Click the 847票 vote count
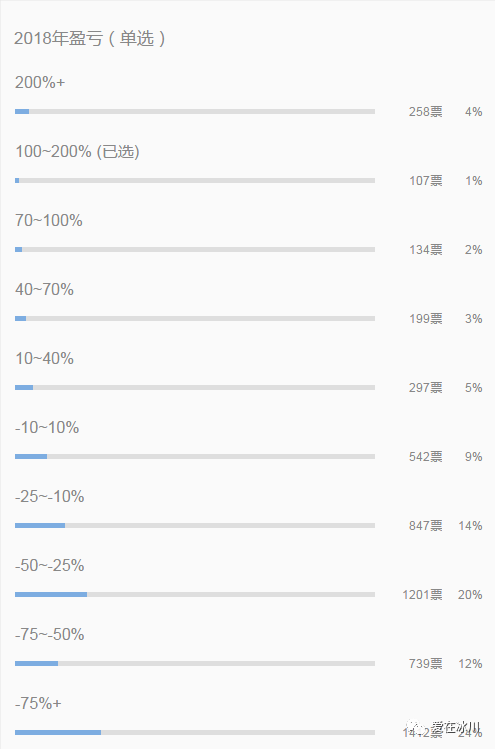 tap(425, 526)
